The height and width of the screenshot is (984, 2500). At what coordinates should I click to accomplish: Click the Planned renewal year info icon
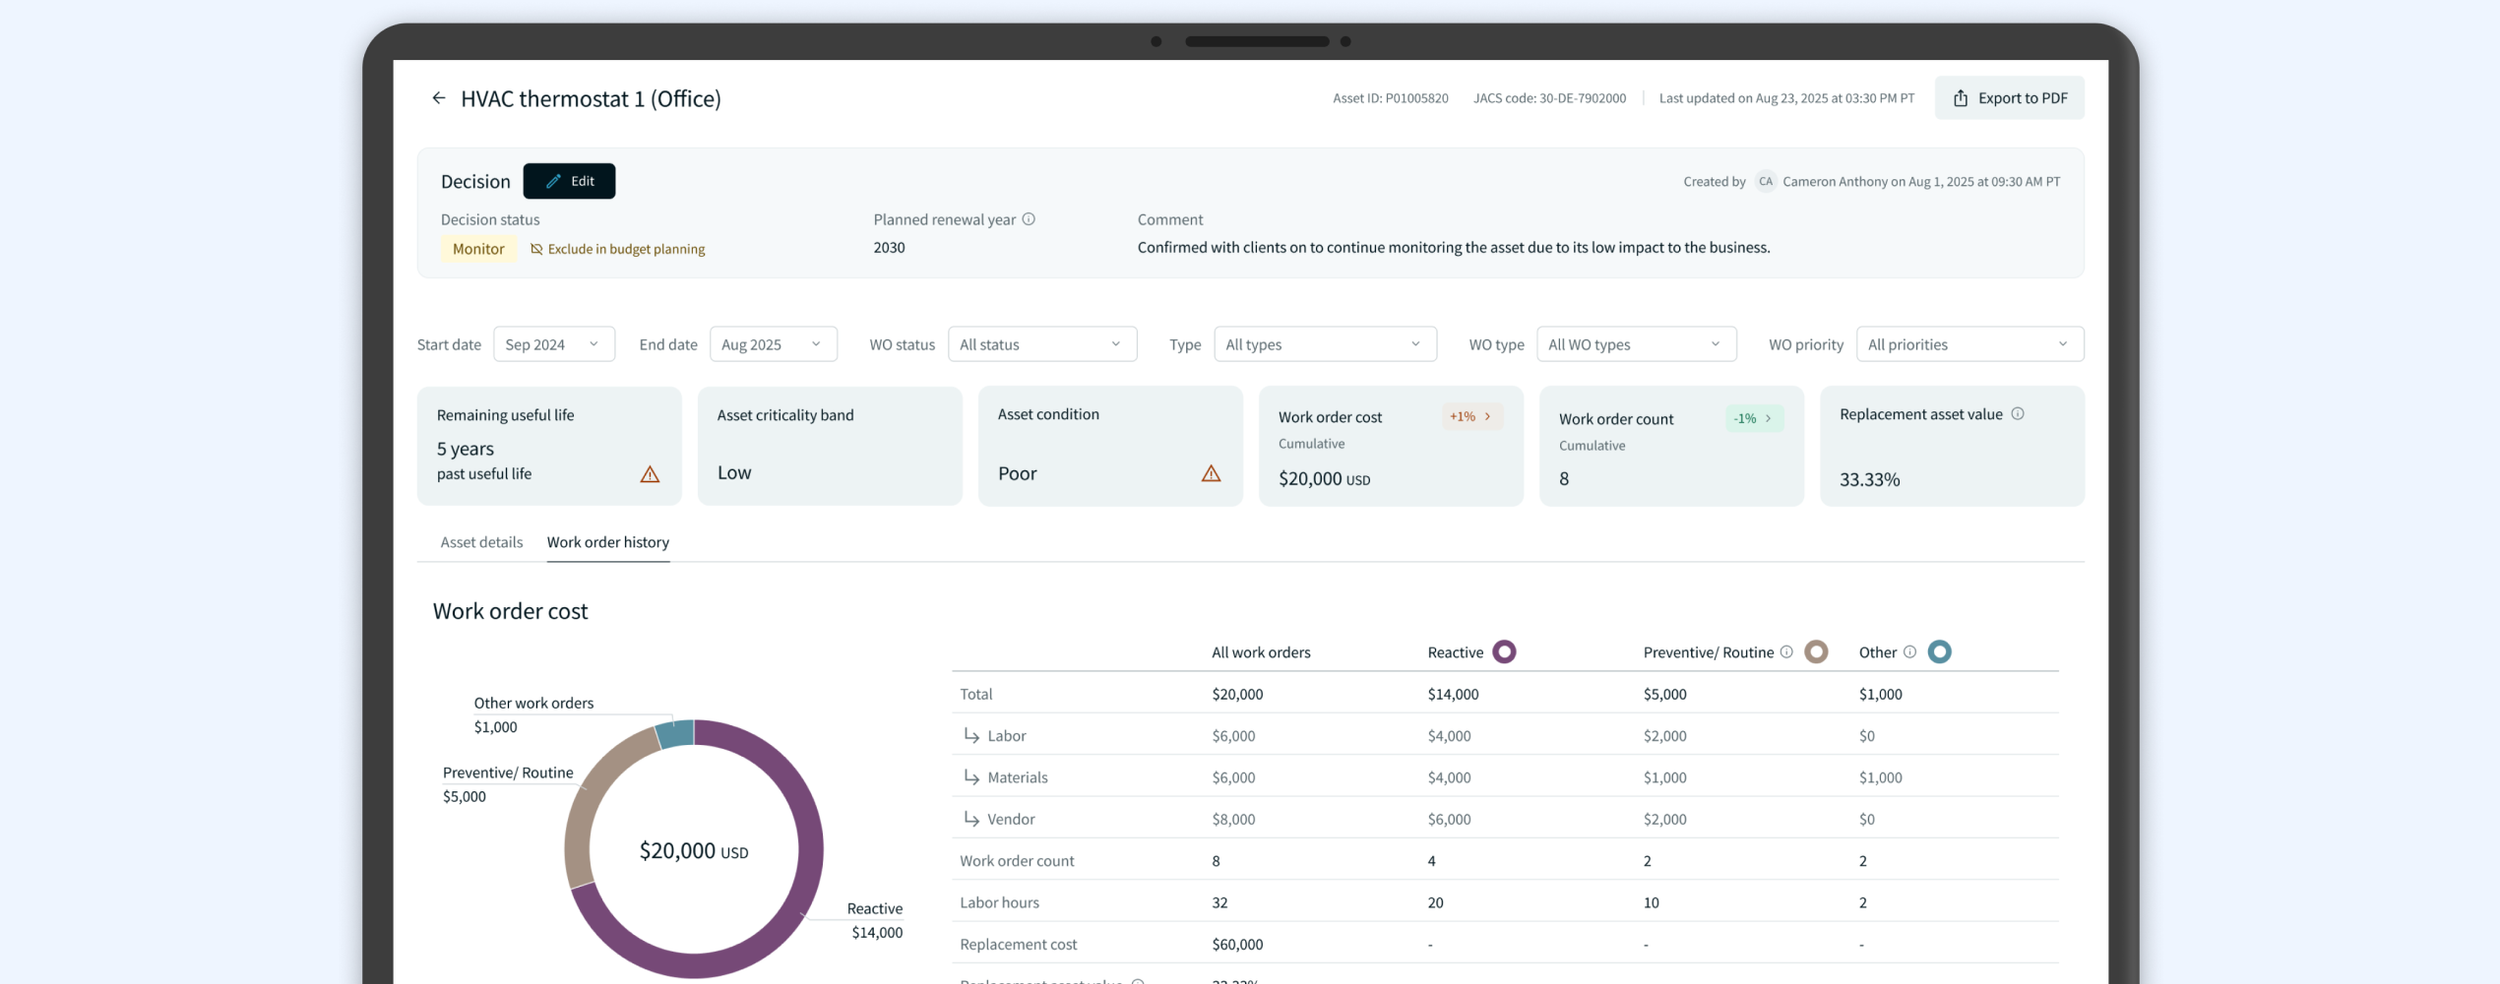click(x=1028, y=219)
